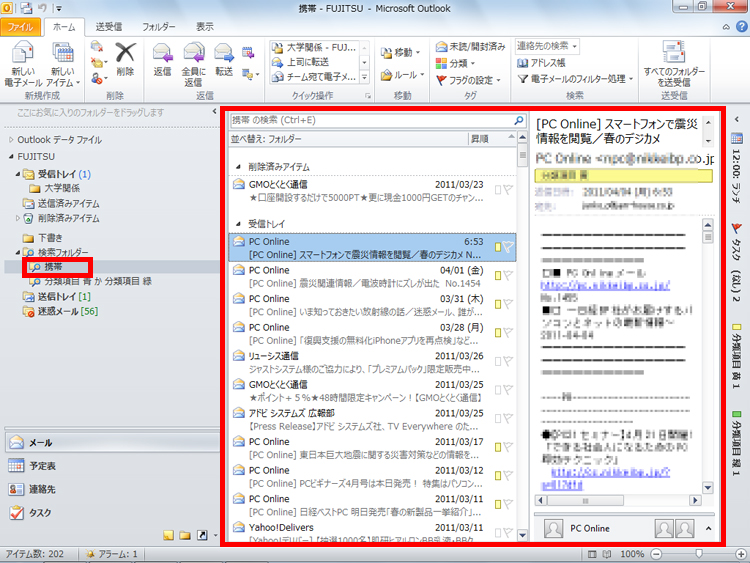Expand the Outlook データ ファイル tree node

(11, 140)
